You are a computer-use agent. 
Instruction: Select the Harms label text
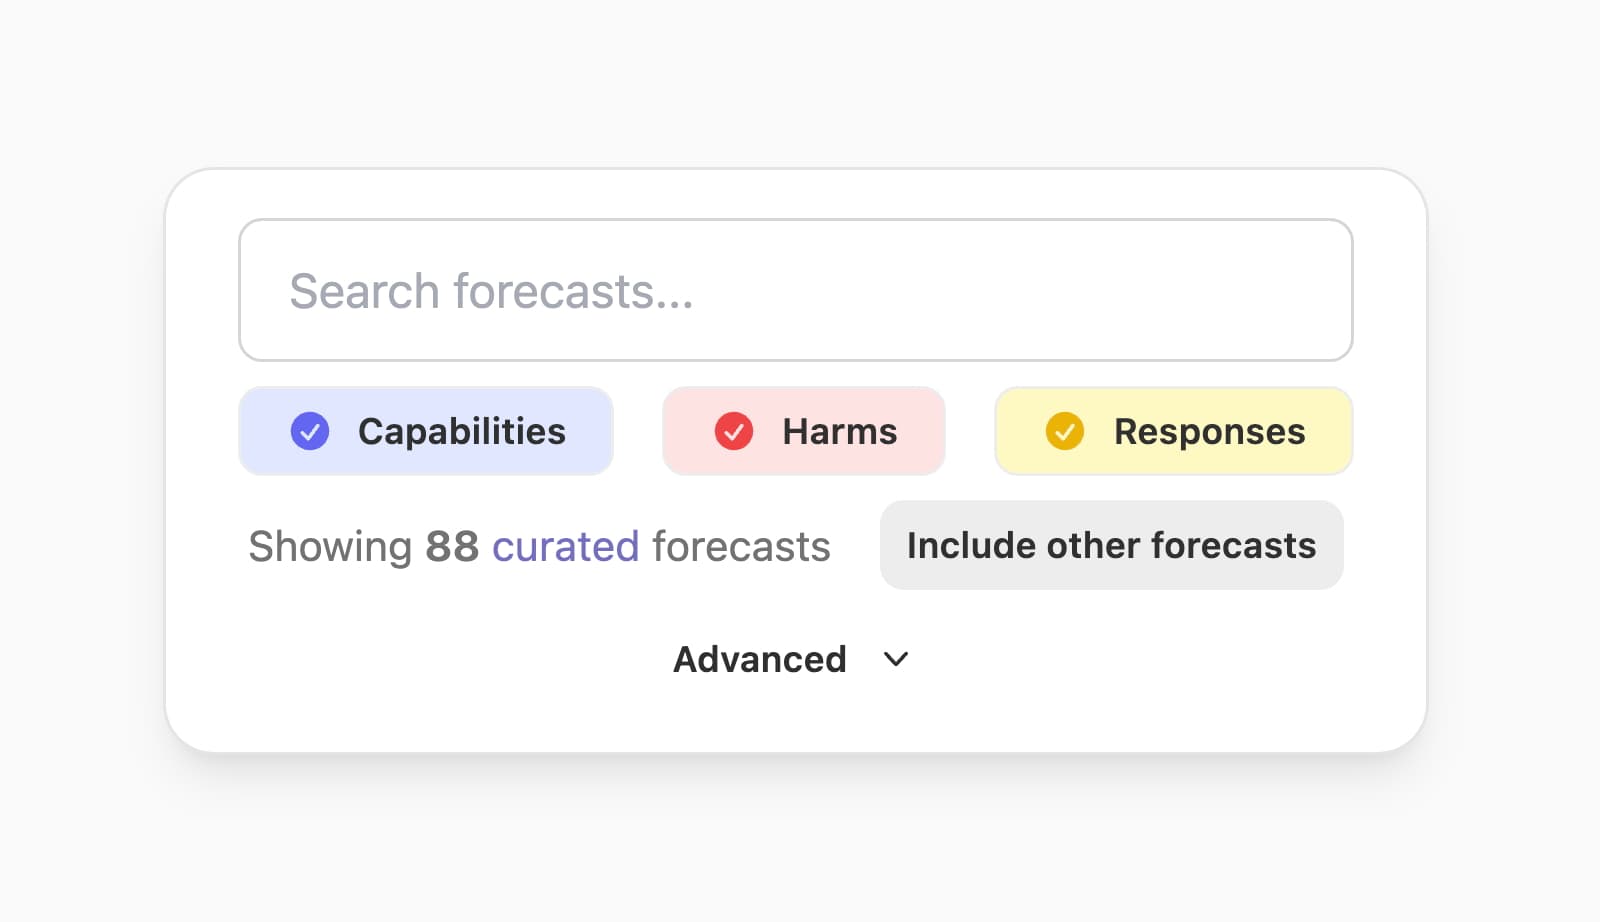click(x=839, y=431)
